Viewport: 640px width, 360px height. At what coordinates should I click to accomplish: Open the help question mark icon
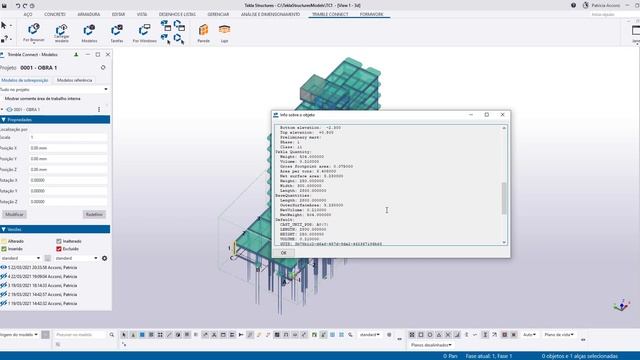[x=573, y=5]
